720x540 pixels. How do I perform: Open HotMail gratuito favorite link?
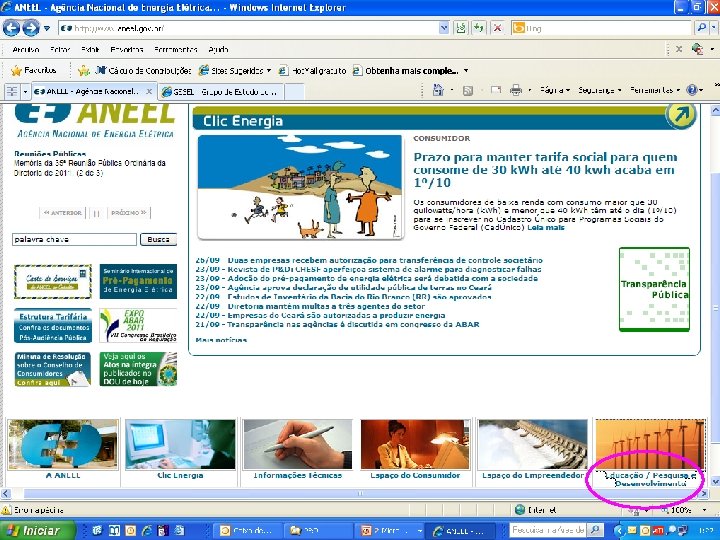(x=312, y=71)
